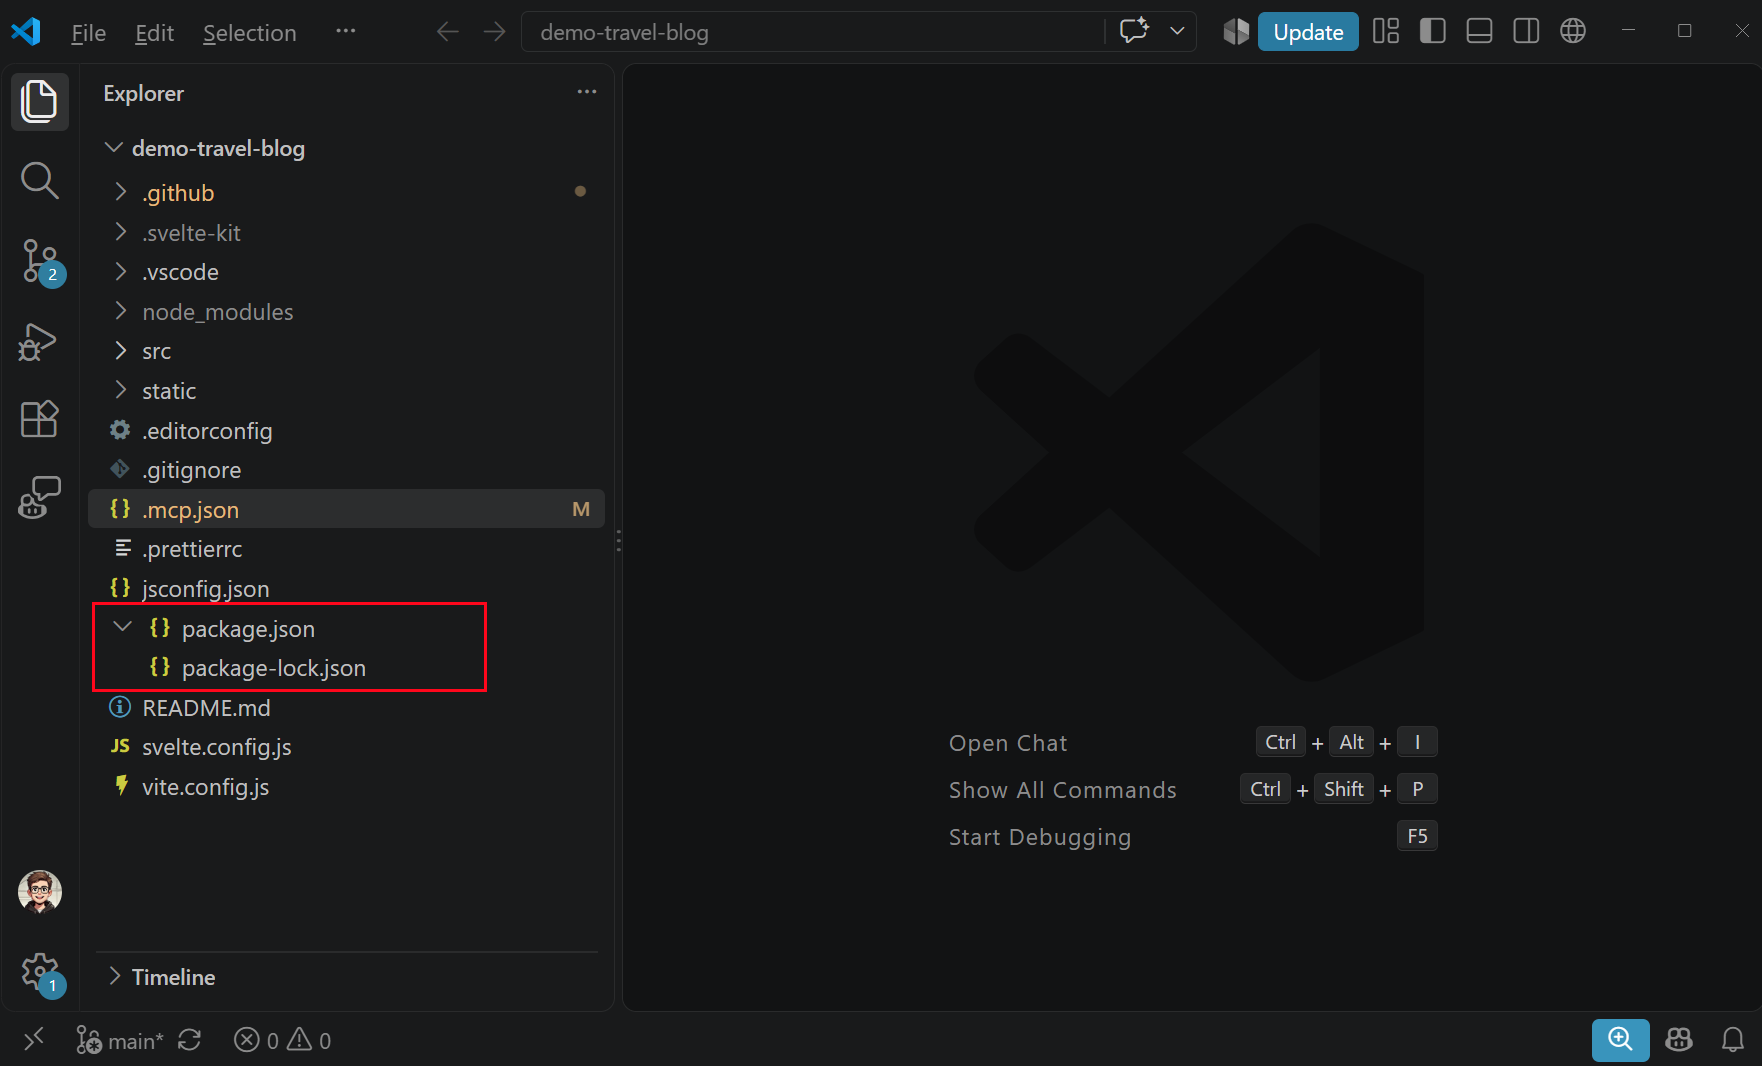
Task: Open the File menu
Action: (88, 33)
